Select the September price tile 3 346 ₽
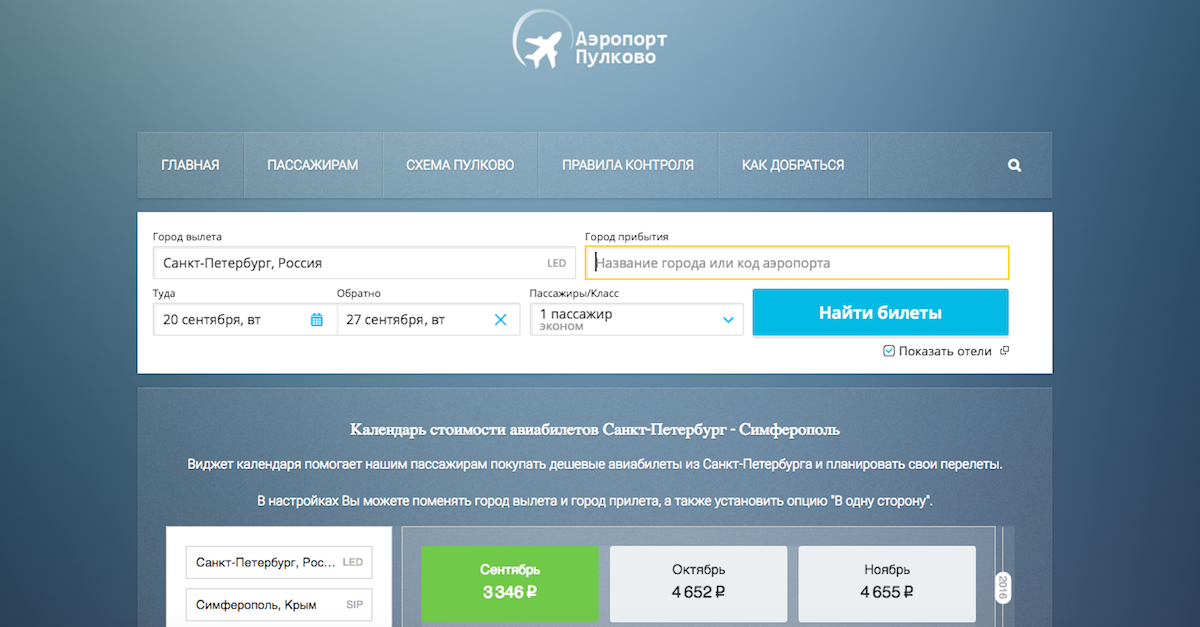The height and width of the screenshot is (627, 1200). click(509, 581)
